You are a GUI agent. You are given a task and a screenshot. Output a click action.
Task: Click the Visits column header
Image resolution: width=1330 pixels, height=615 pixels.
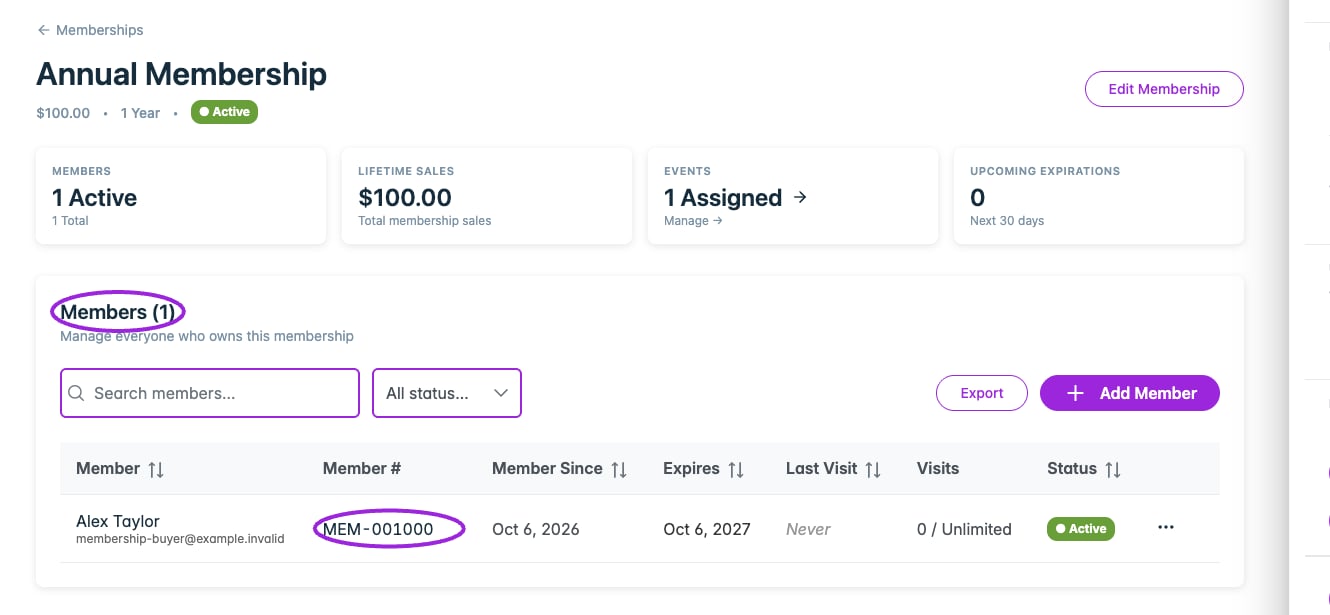(938, 468)
